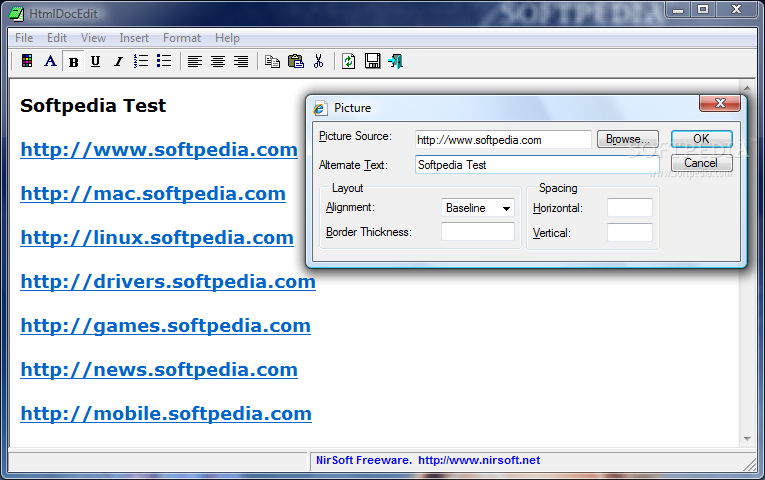Click the paste clipboard icon

(296, 61)
